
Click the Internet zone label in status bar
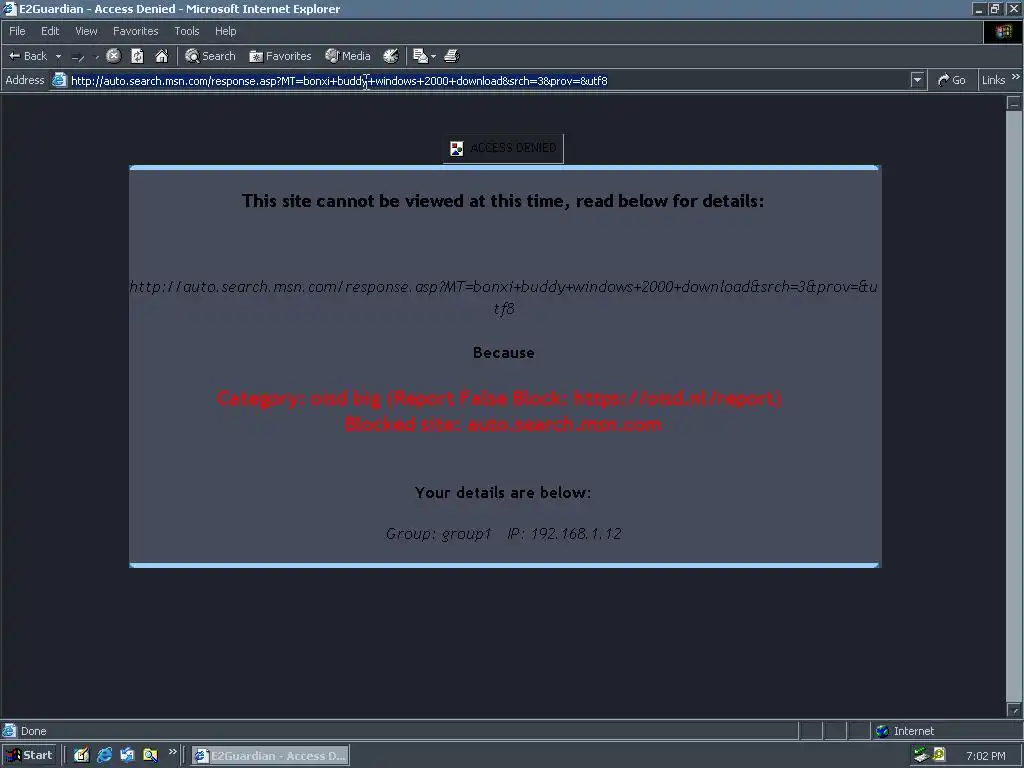point(914,731)
